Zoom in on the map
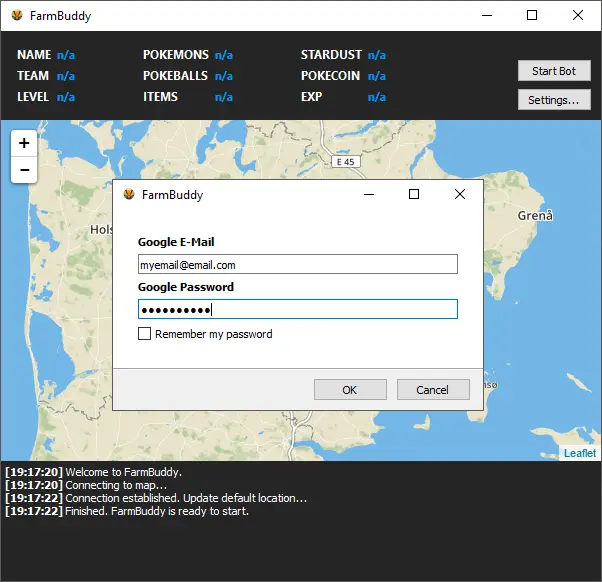The image size is (602, 582). click(x=24, y=143)
